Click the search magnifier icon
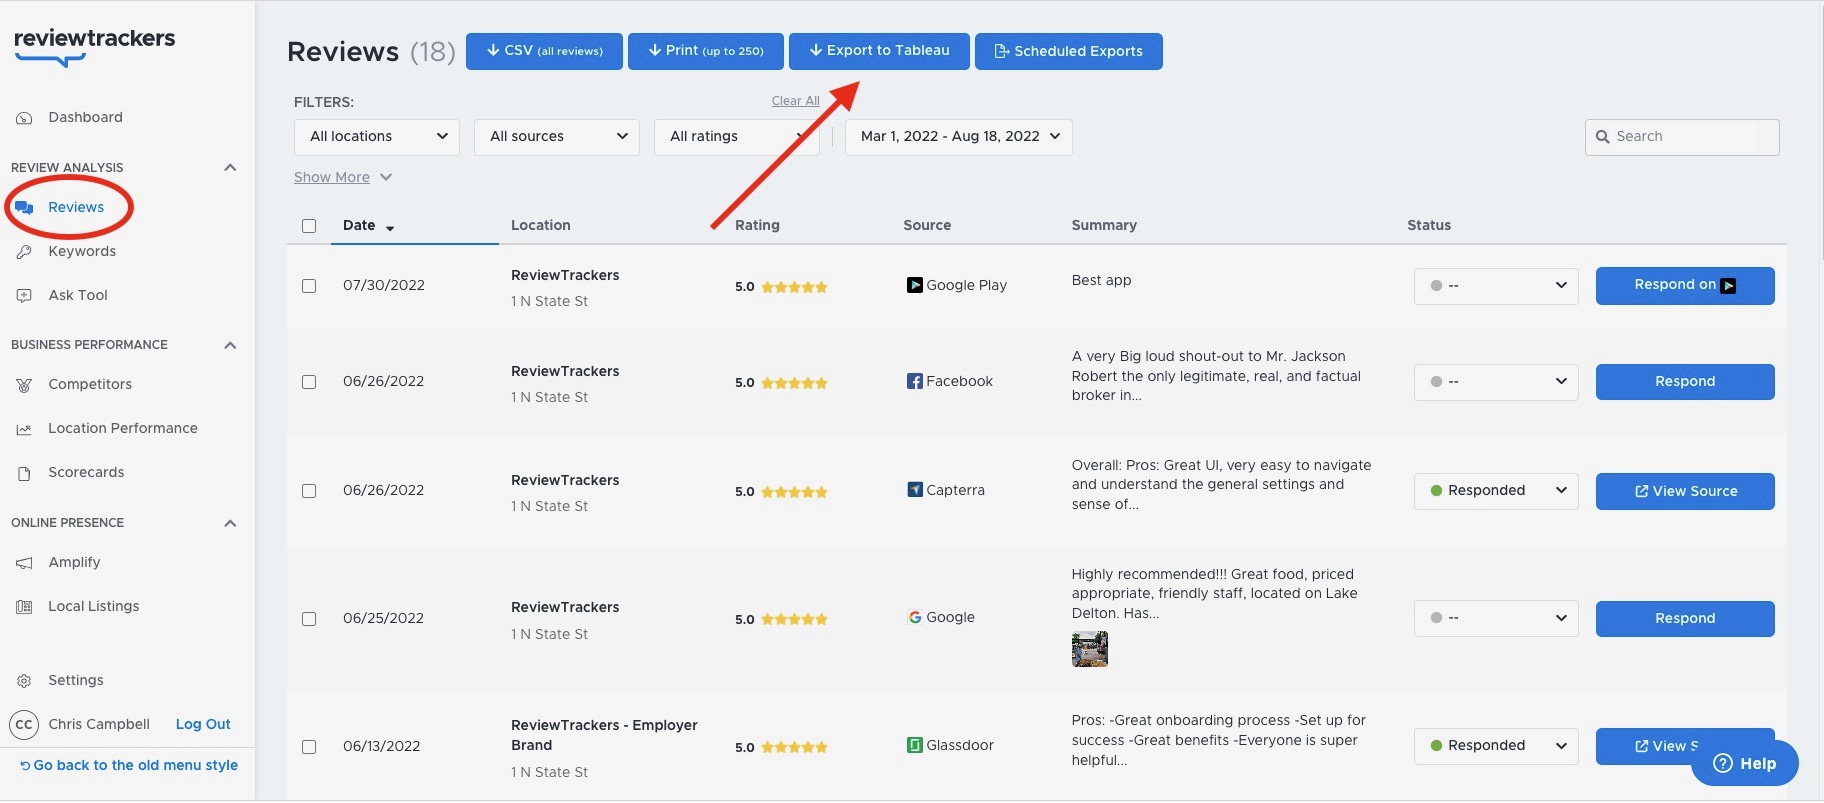The width and height of the screenshot is (1824, 803). click(1602, 137)
